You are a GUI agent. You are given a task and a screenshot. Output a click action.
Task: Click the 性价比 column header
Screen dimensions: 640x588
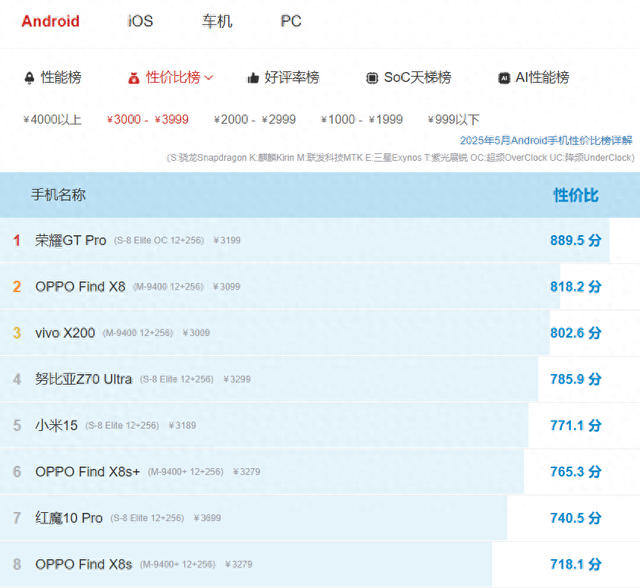[x=576, y=195]
